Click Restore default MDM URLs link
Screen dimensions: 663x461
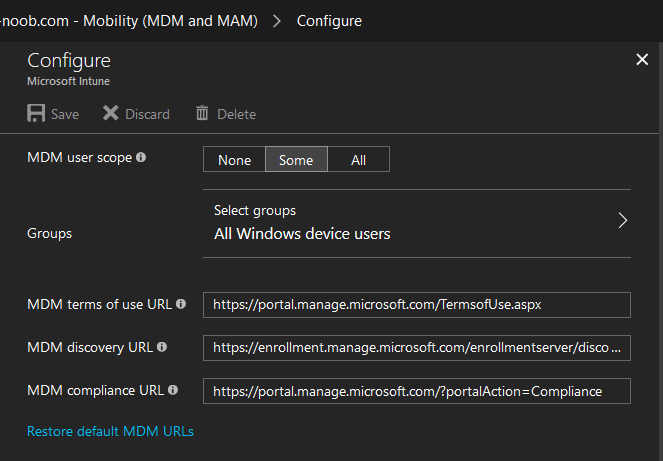pyautogui.click(x=110, y=431)
